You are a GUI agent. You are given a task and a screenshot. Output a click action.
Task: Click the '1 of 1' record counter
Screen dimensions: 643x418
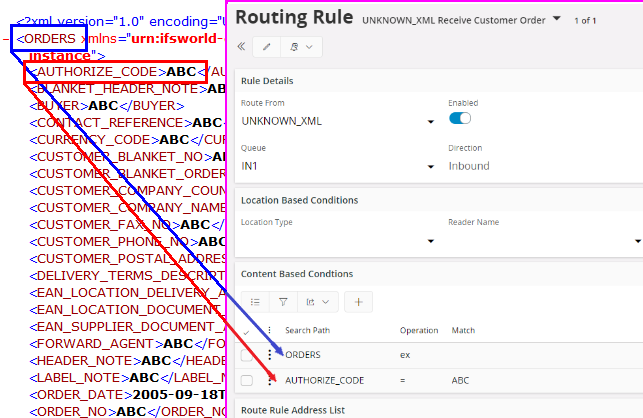pos(585,21)
